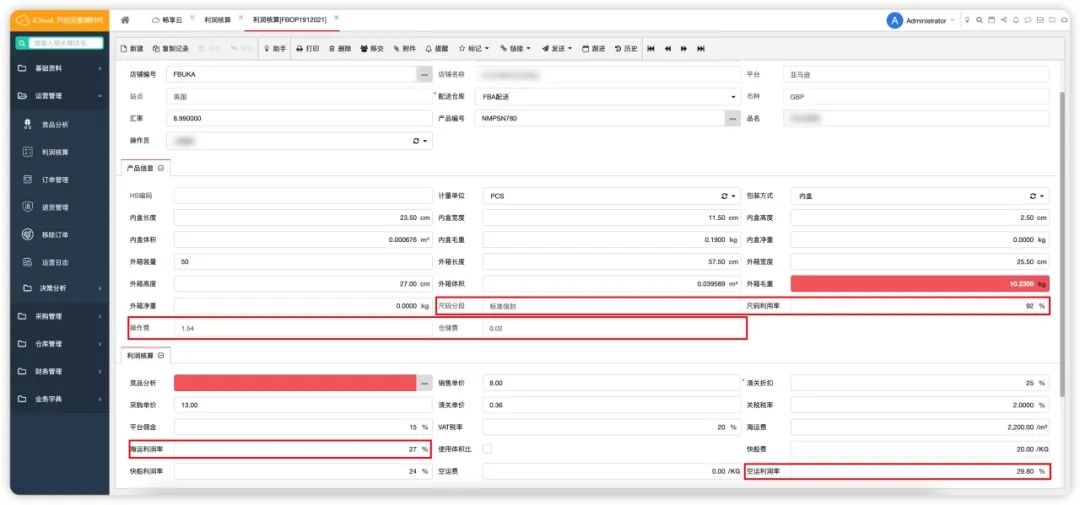This screenshot has height=505, width=1080.
Task: Open the 附件 (Attachment) paperclip tool
Action: (x=404, y=48)
